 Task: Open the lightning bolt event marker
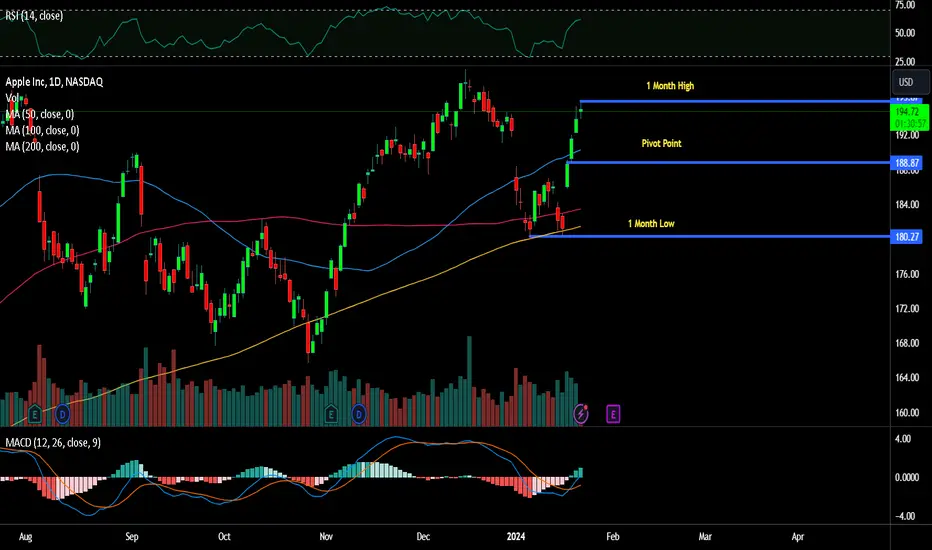point(581,414)
